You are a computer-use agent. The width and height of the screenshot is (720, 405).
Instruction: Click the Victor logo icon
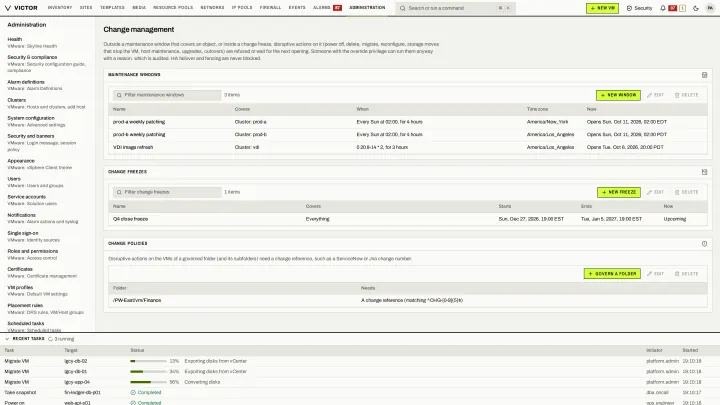7,8
